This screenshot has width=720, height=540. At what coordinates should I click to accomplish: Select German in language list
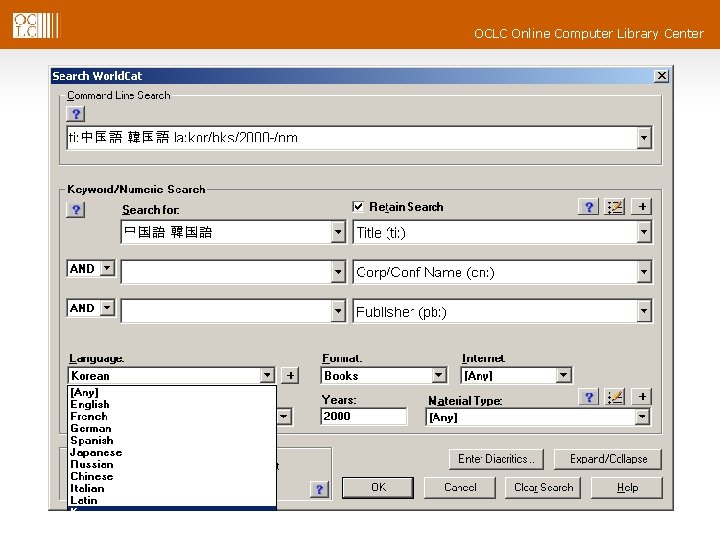tap(172, 428)
